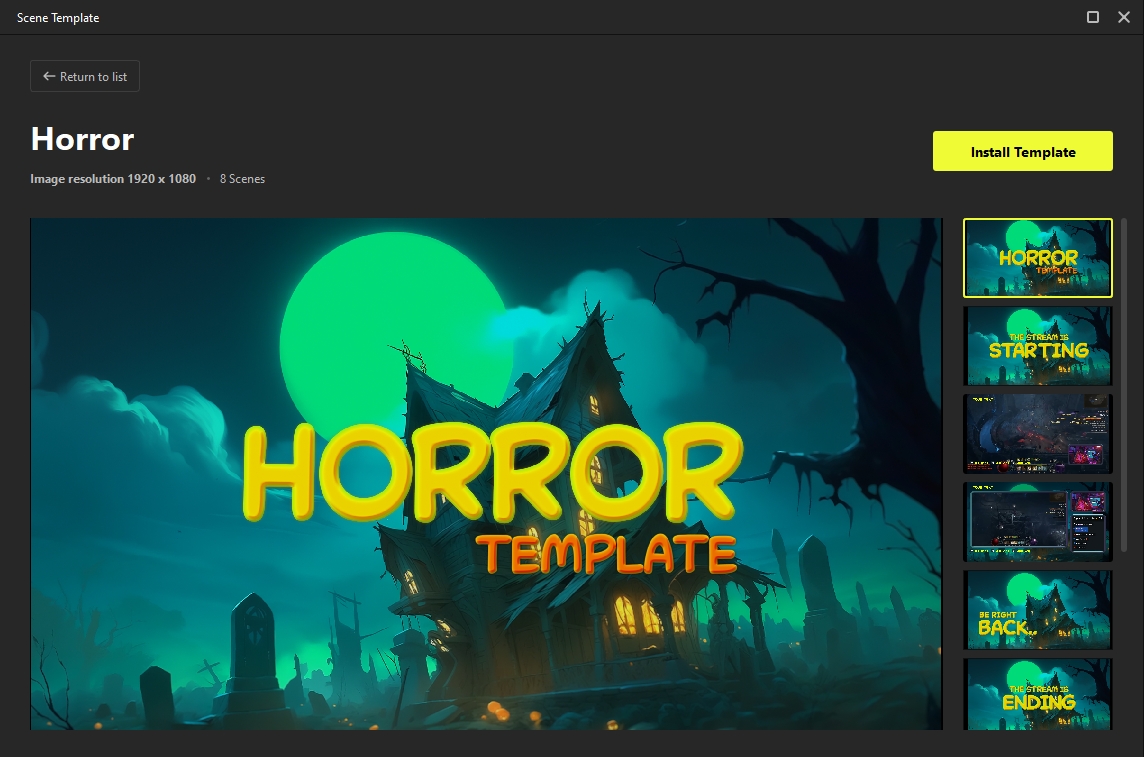Image resolution: width=1144 pixels, height=757 pixels.
Task: Click the '8 Scenes' count label
Action: pos(242,179)
